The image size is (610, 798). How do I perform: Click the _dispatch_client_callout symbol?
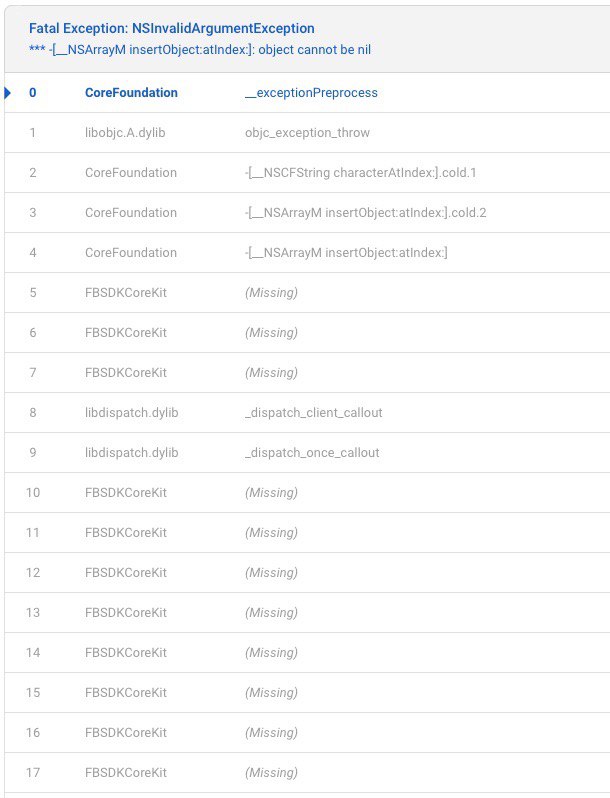pos(313,413)
